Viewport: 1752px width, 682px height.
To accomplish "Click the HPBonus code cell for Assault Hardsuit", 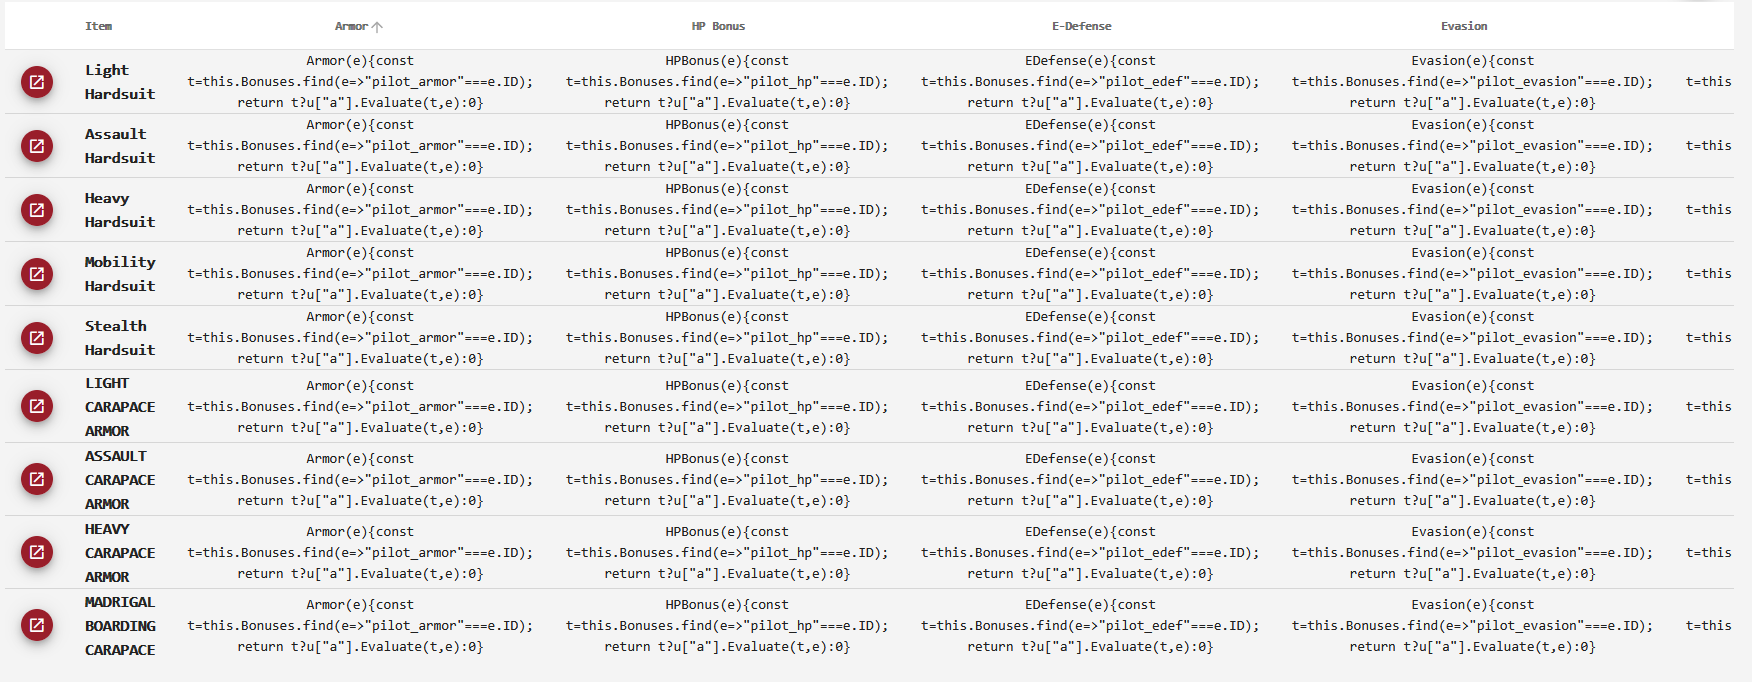I will [727, 146].
